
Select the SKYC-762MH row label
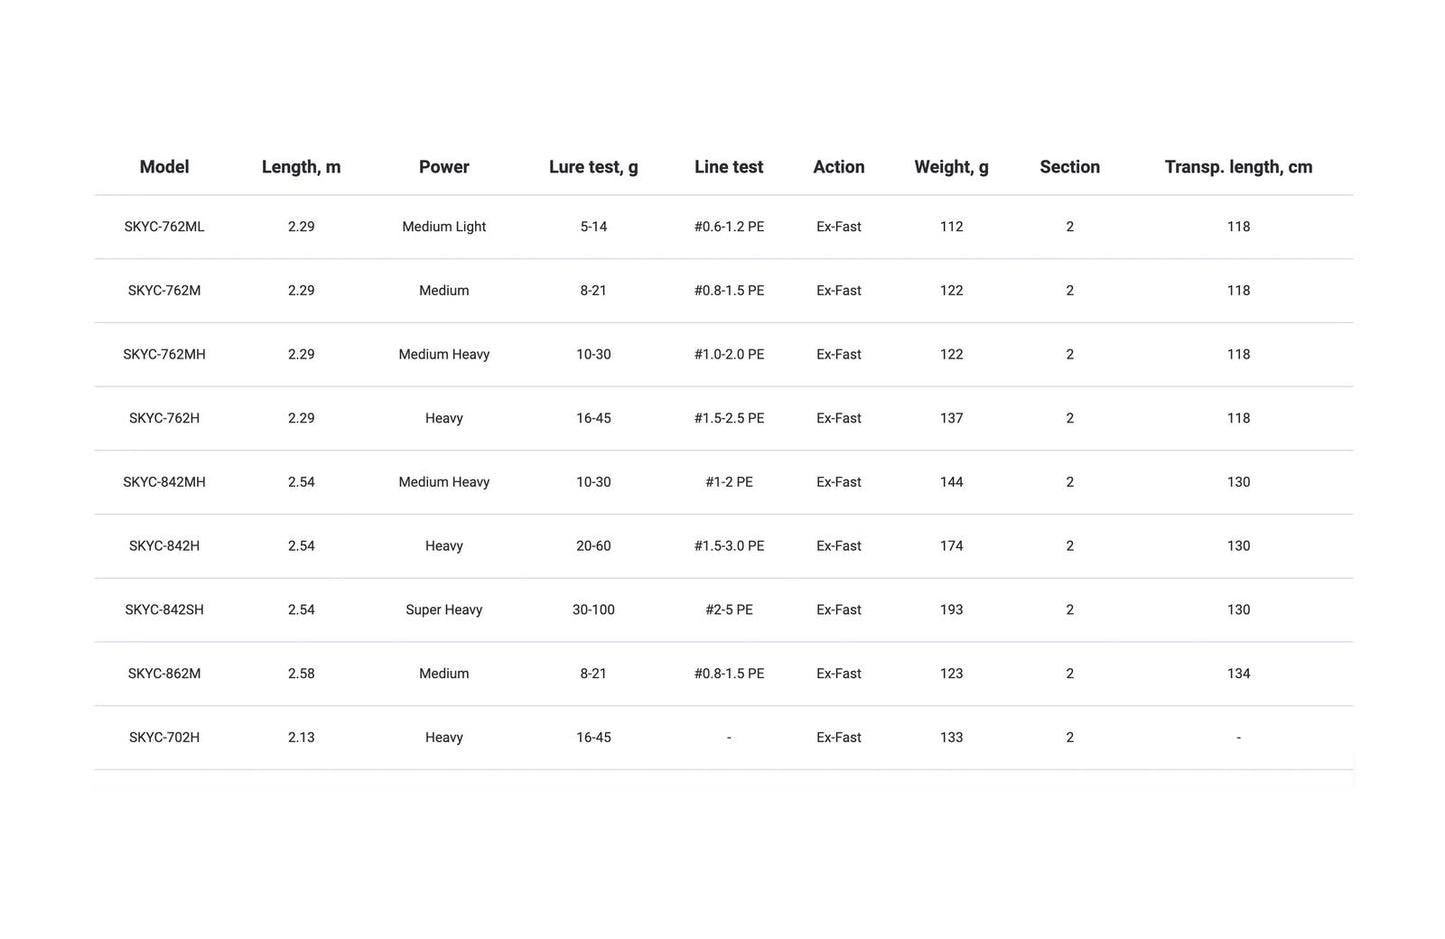[x=164, y=355]
